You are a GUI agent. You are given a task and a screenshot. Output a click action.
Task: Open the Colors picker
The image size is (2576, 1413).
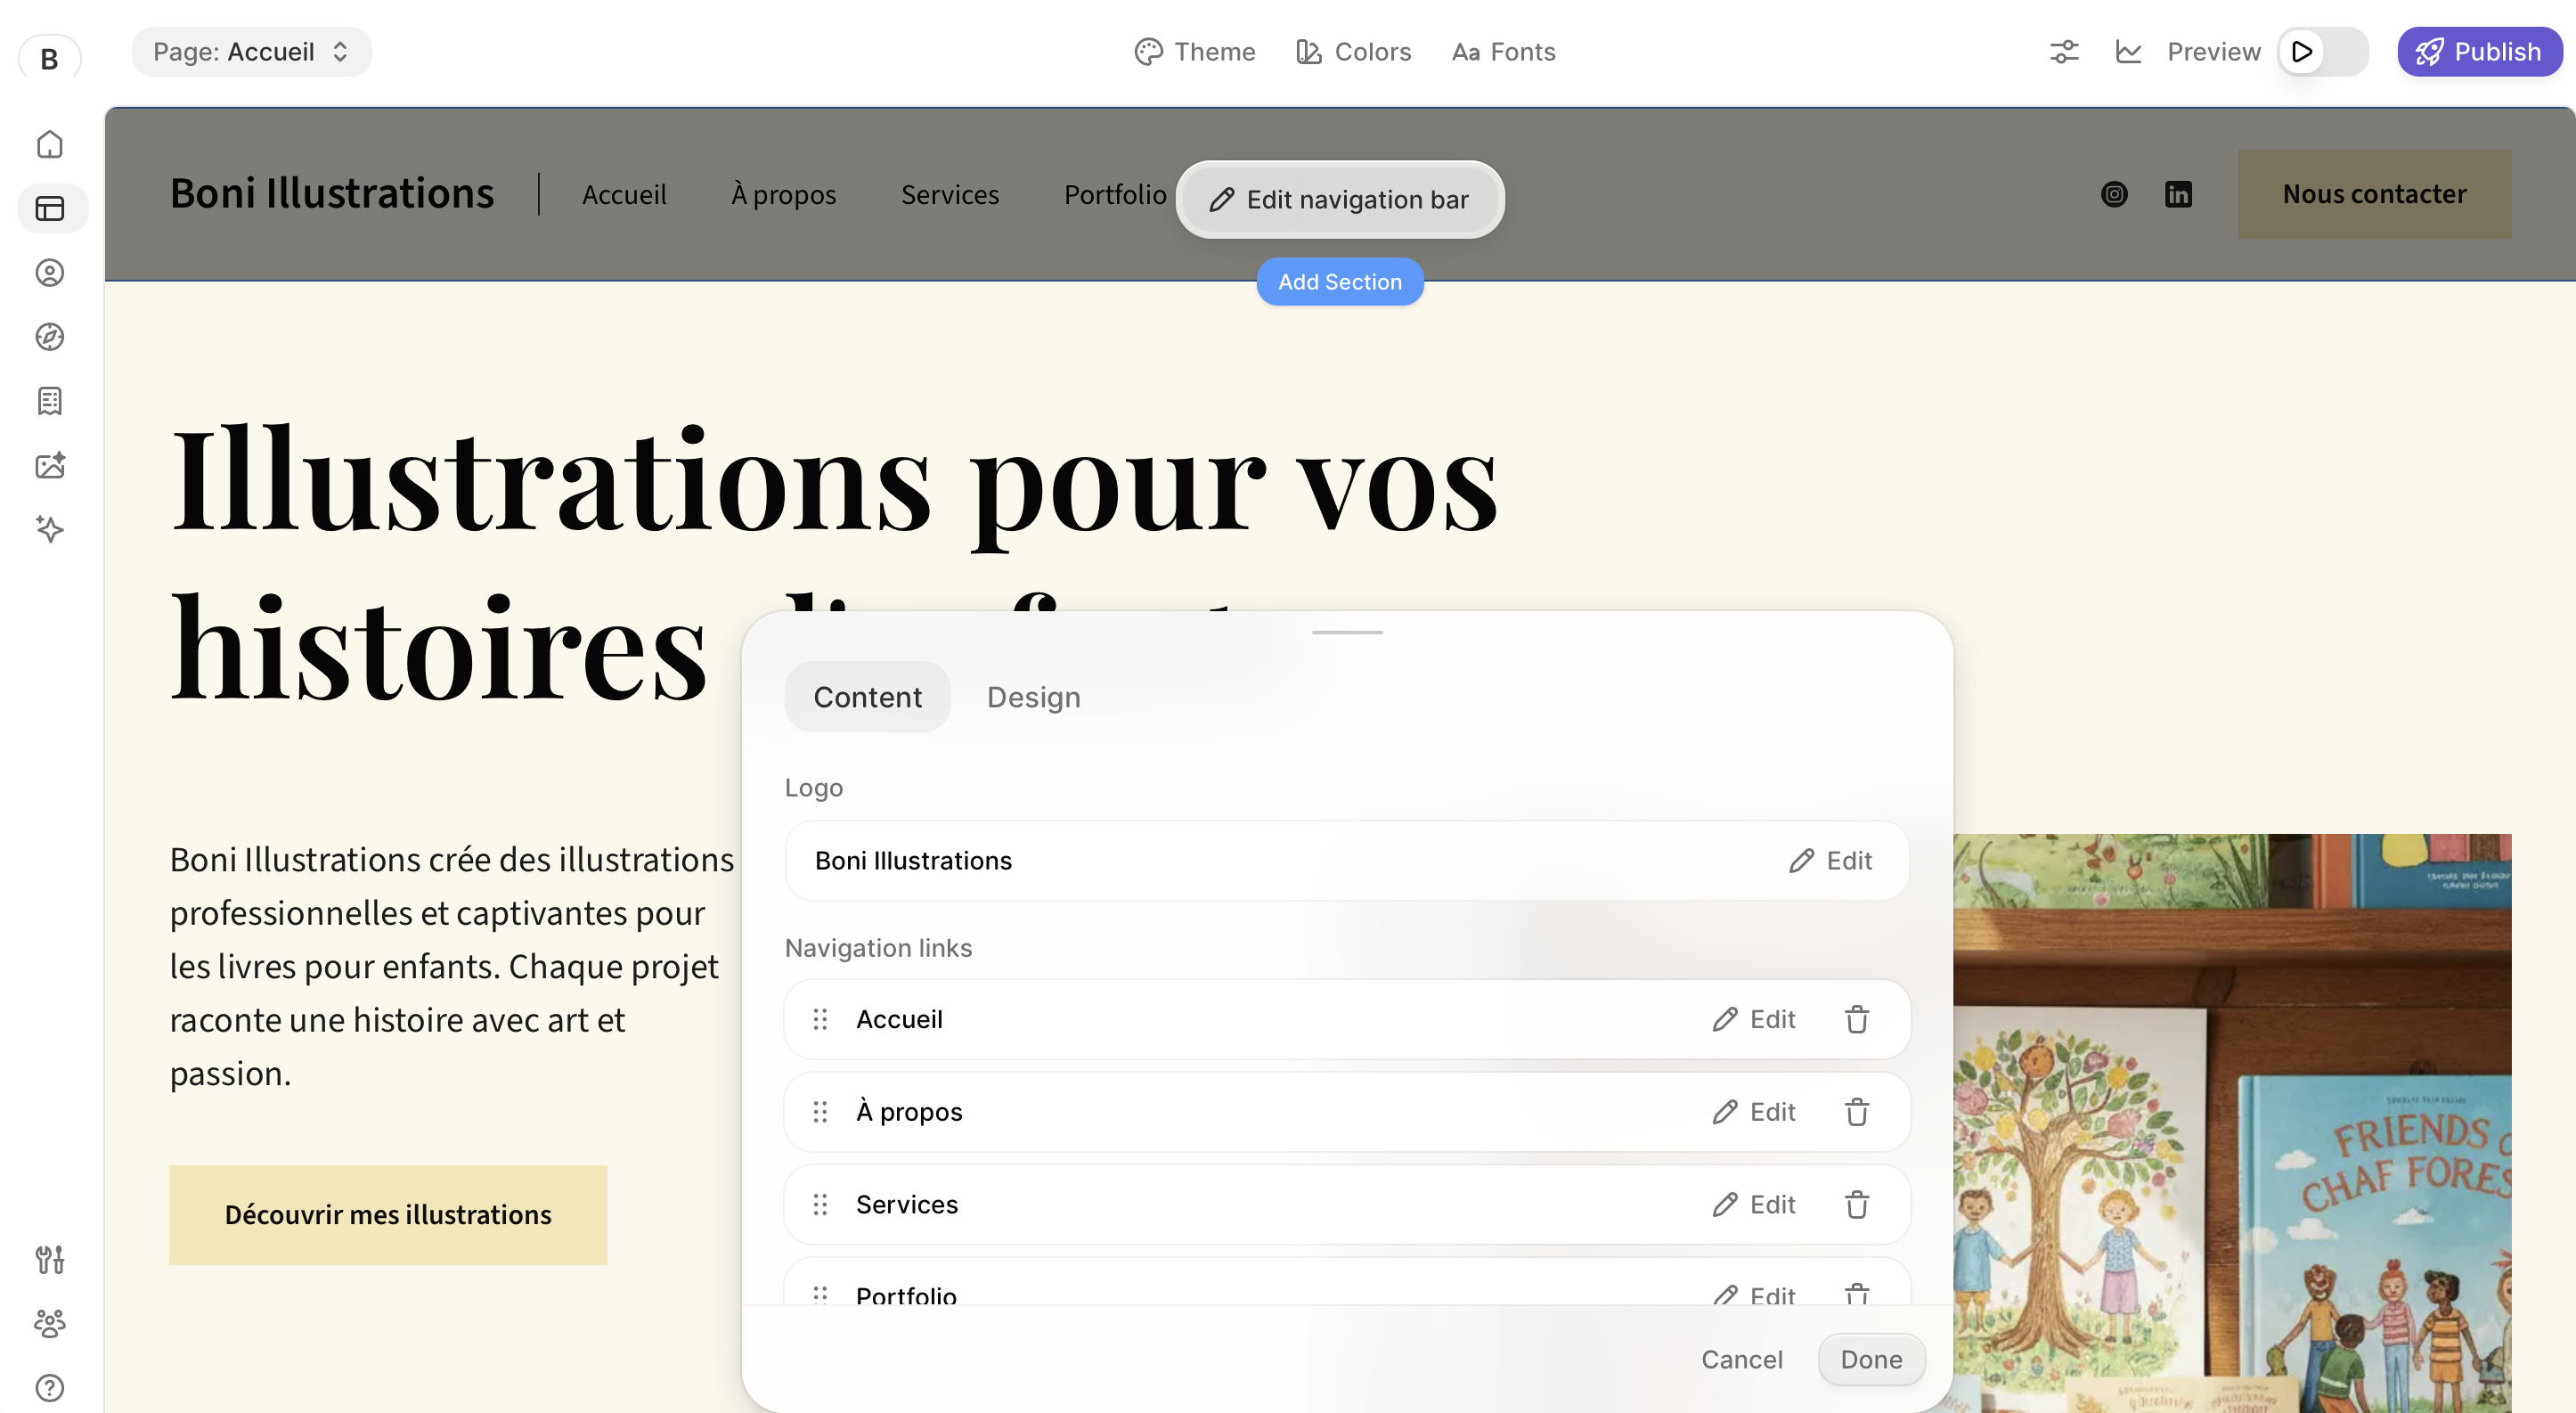1353,51
